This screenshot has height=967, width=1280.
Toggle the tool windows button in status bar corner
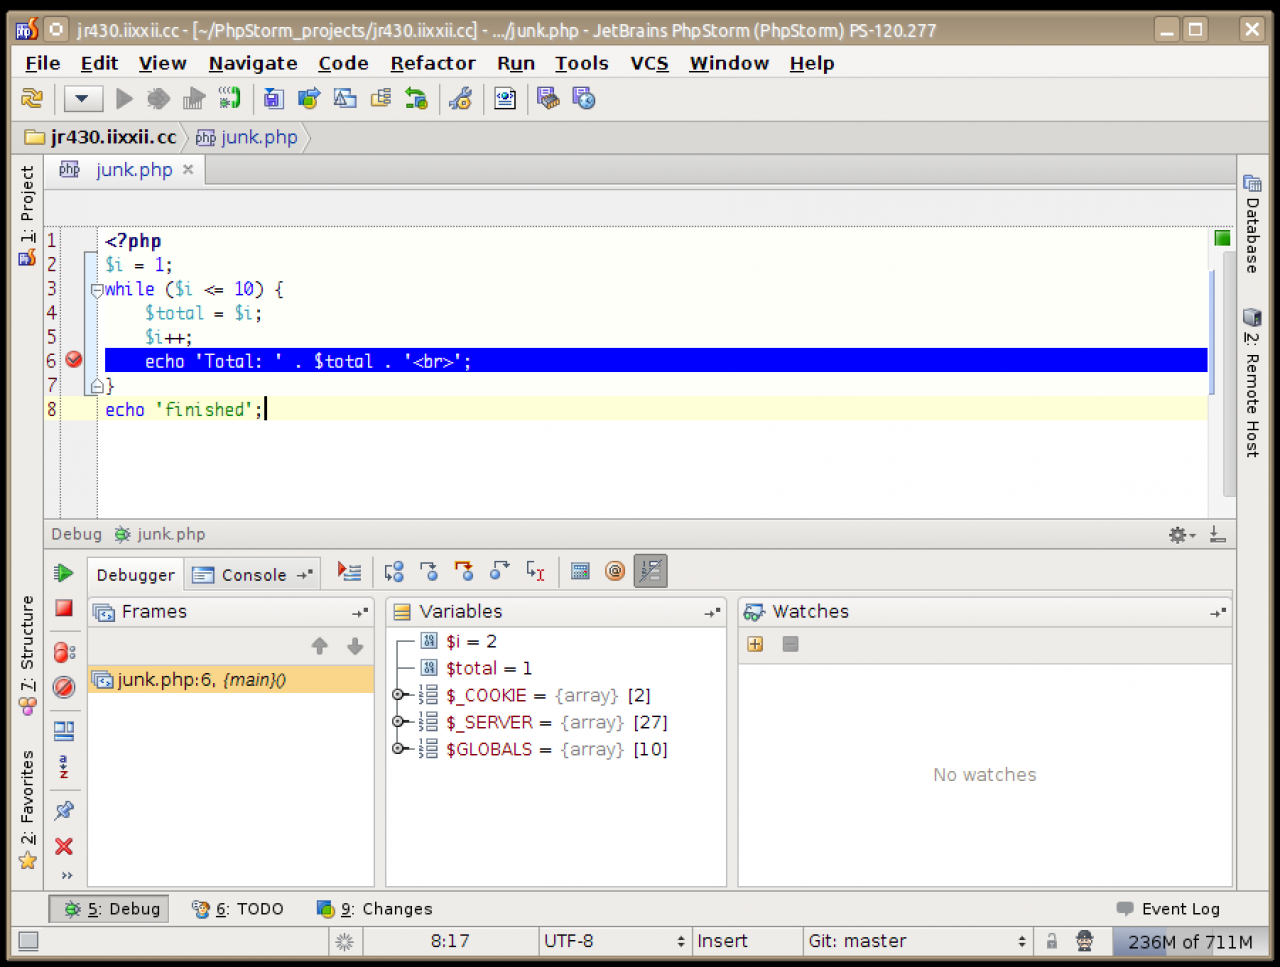point(28,941)
